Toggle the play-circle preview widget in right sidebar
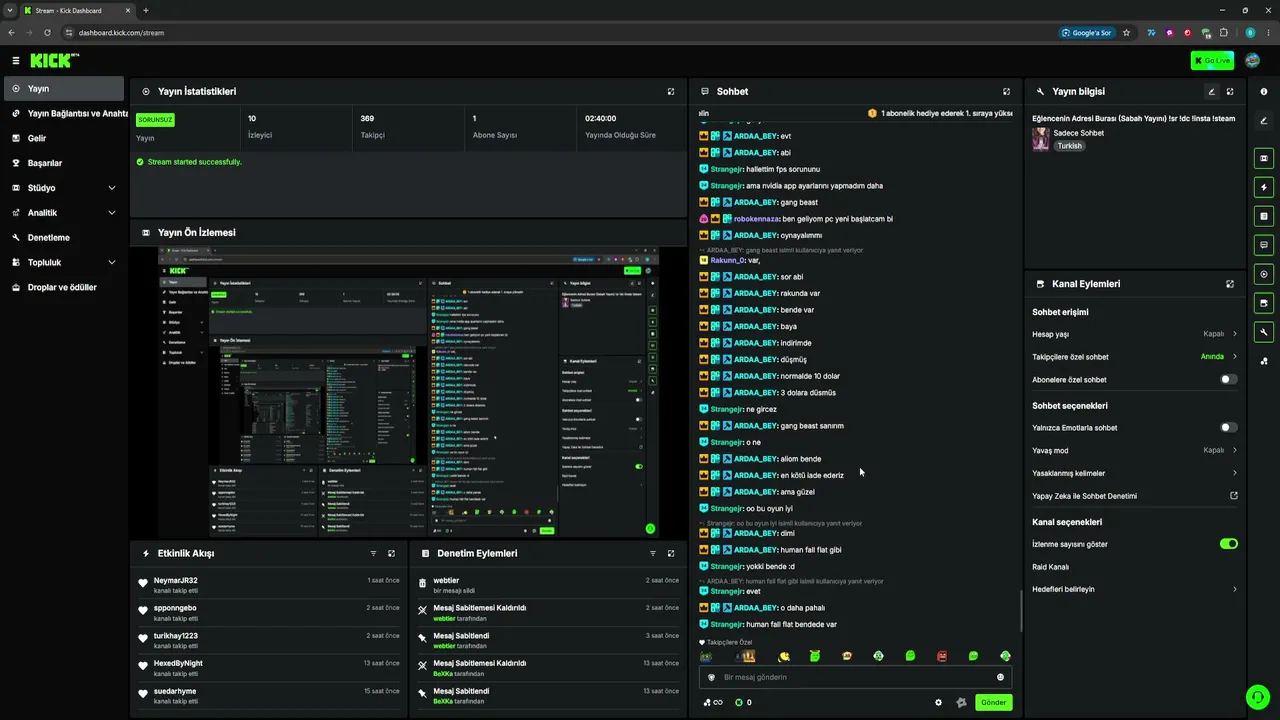1280x720 pixels. [1264, 274]
